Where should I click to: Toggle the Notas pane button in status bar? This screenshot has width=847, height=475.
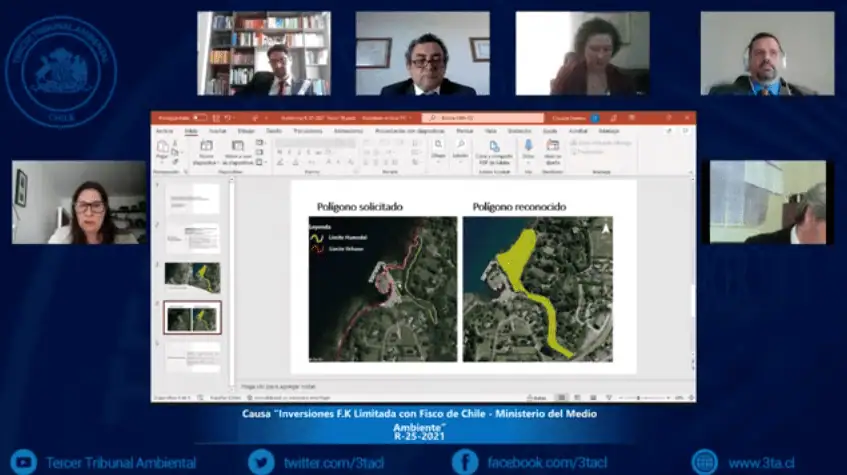coord(536,398)
